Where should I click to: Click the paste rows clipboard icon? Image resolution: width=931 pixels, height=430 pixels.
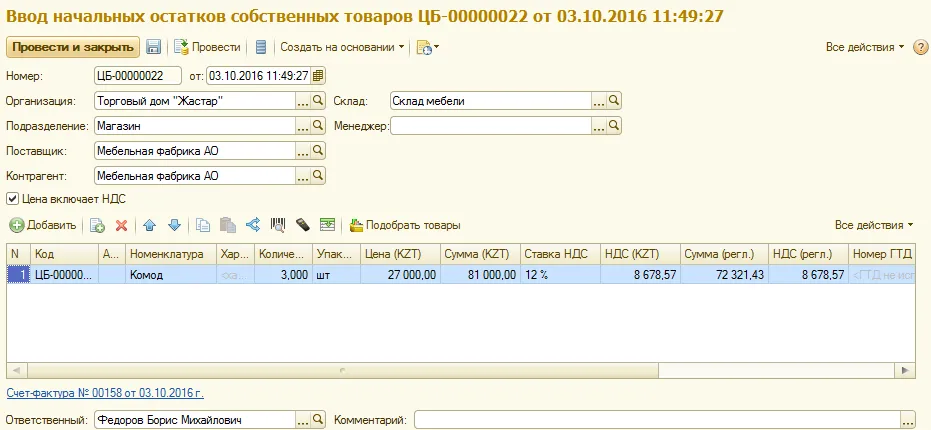pos(228,225)
